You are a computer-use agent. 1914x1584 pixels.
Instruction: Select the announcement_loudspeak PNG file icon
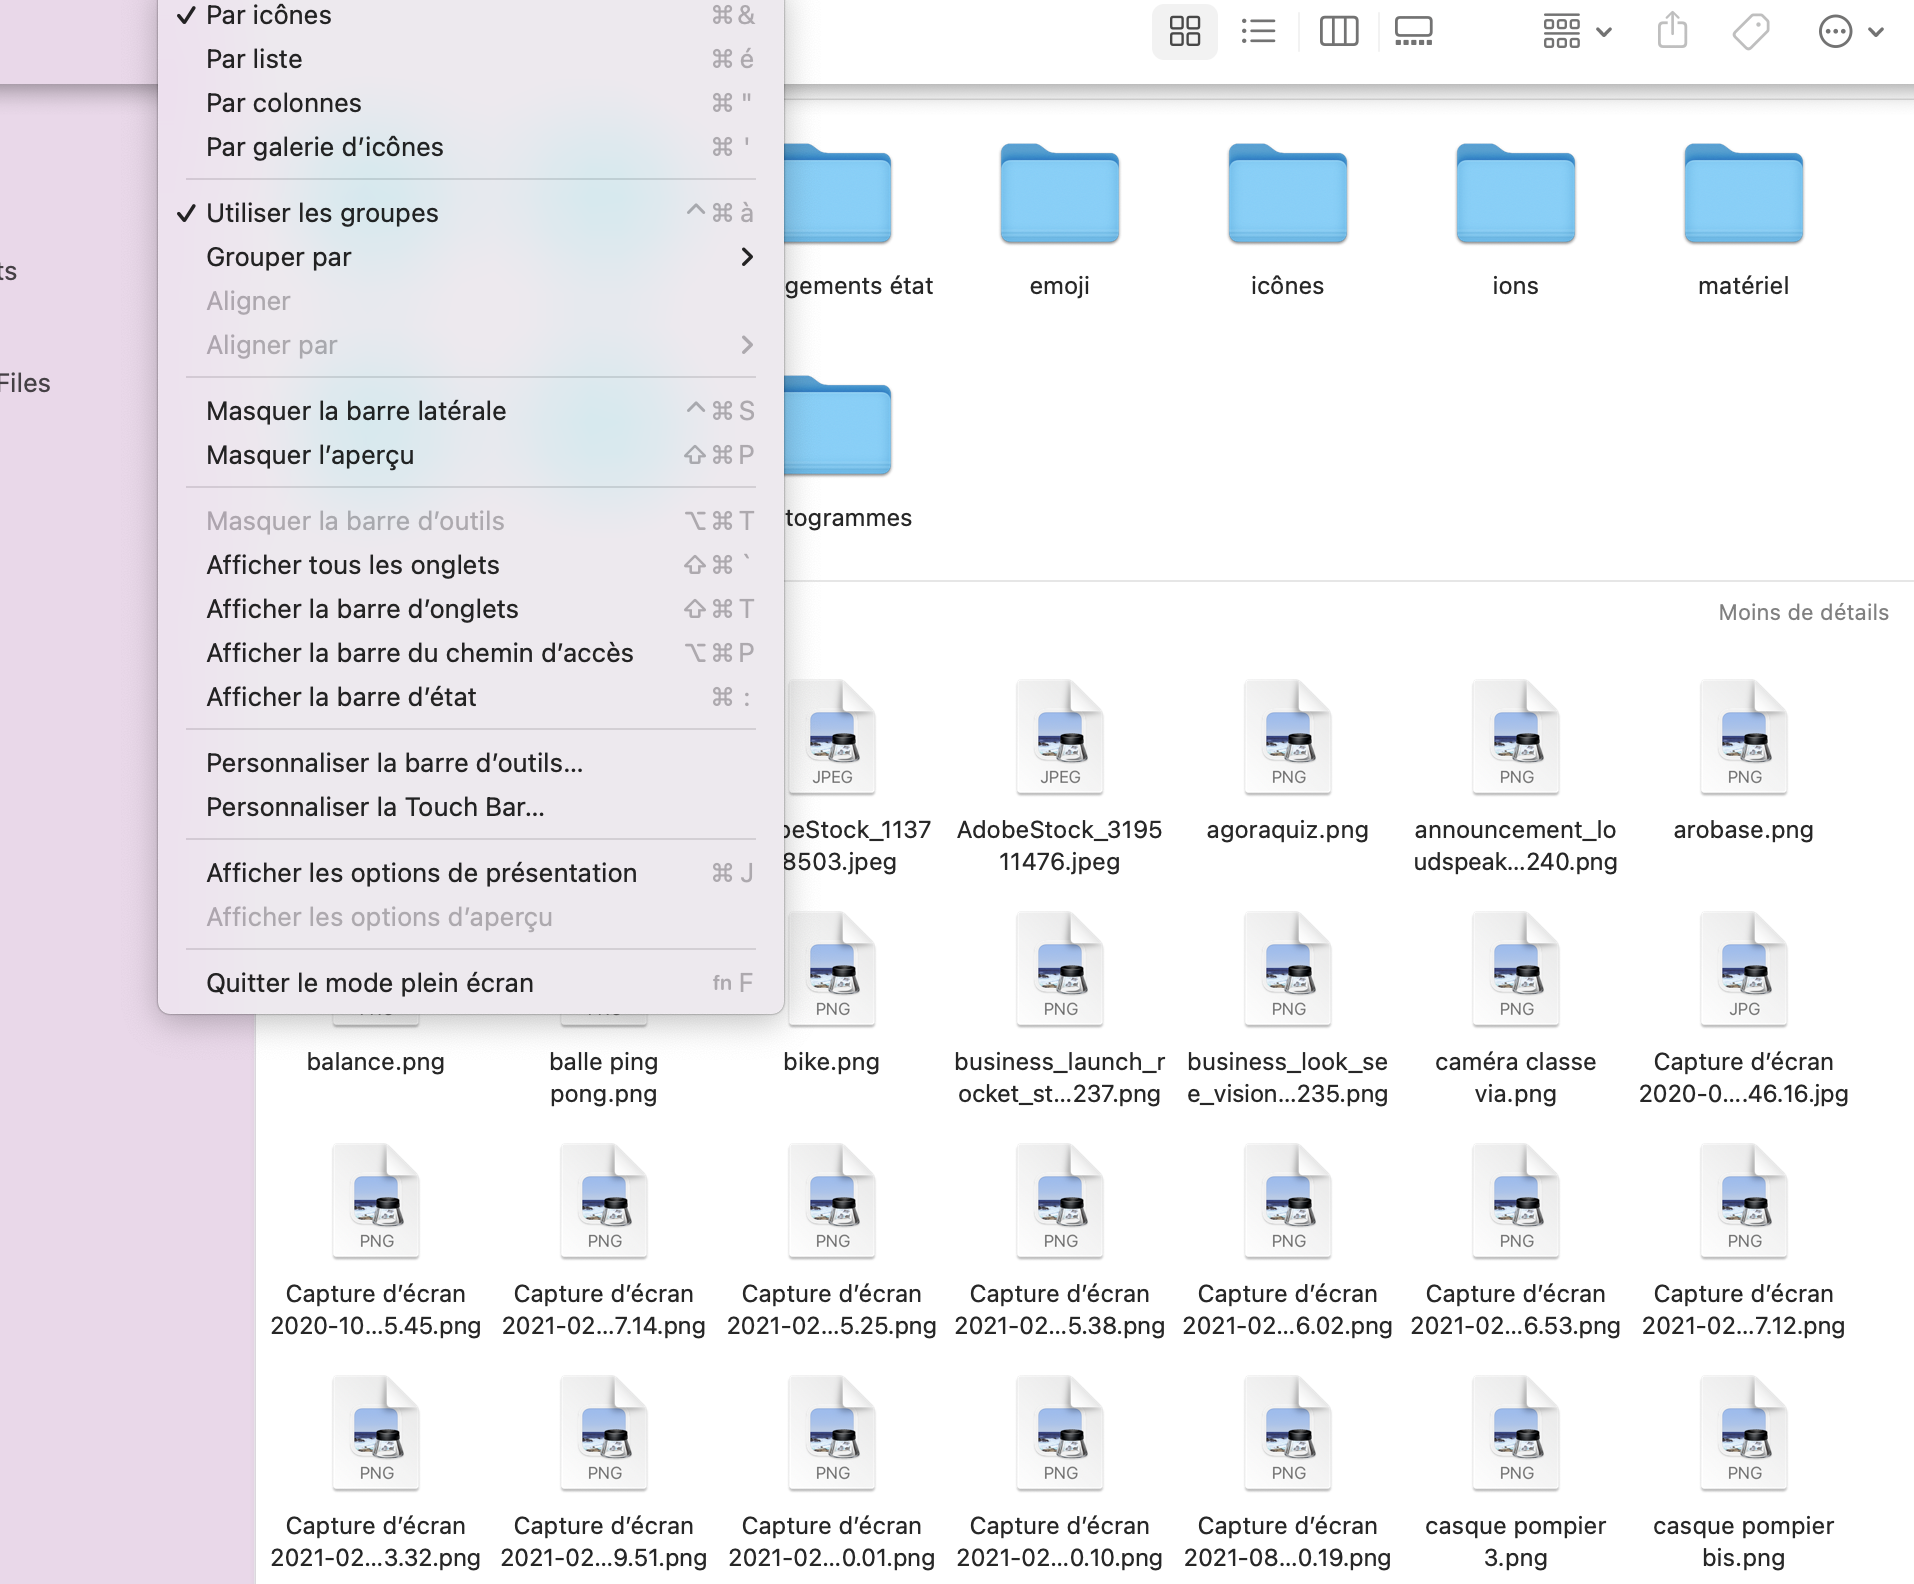1516,737
